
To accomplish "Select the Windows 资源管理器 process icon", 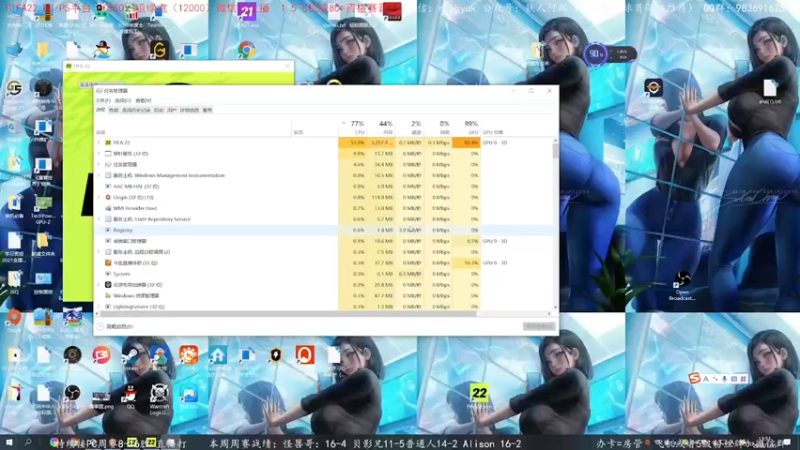I will coord(108,296).
